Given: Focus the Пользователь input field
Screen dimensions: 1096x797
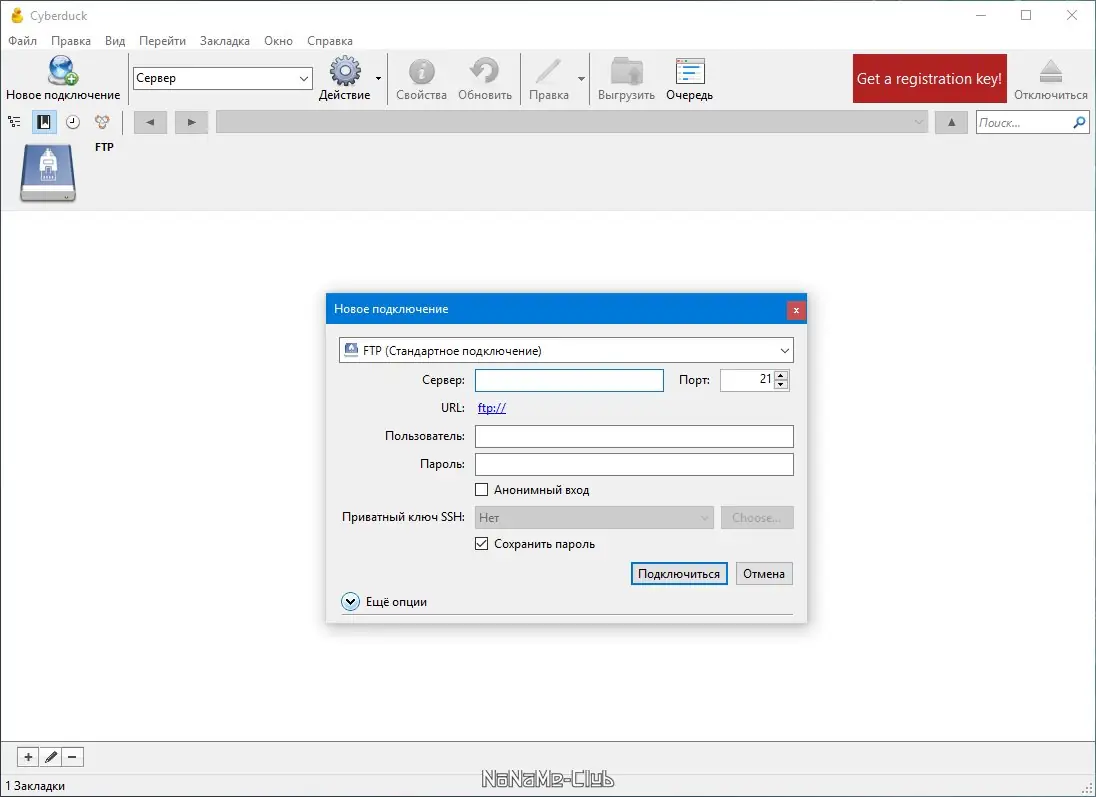Looking at the screenshot, I should click(634, 436).
